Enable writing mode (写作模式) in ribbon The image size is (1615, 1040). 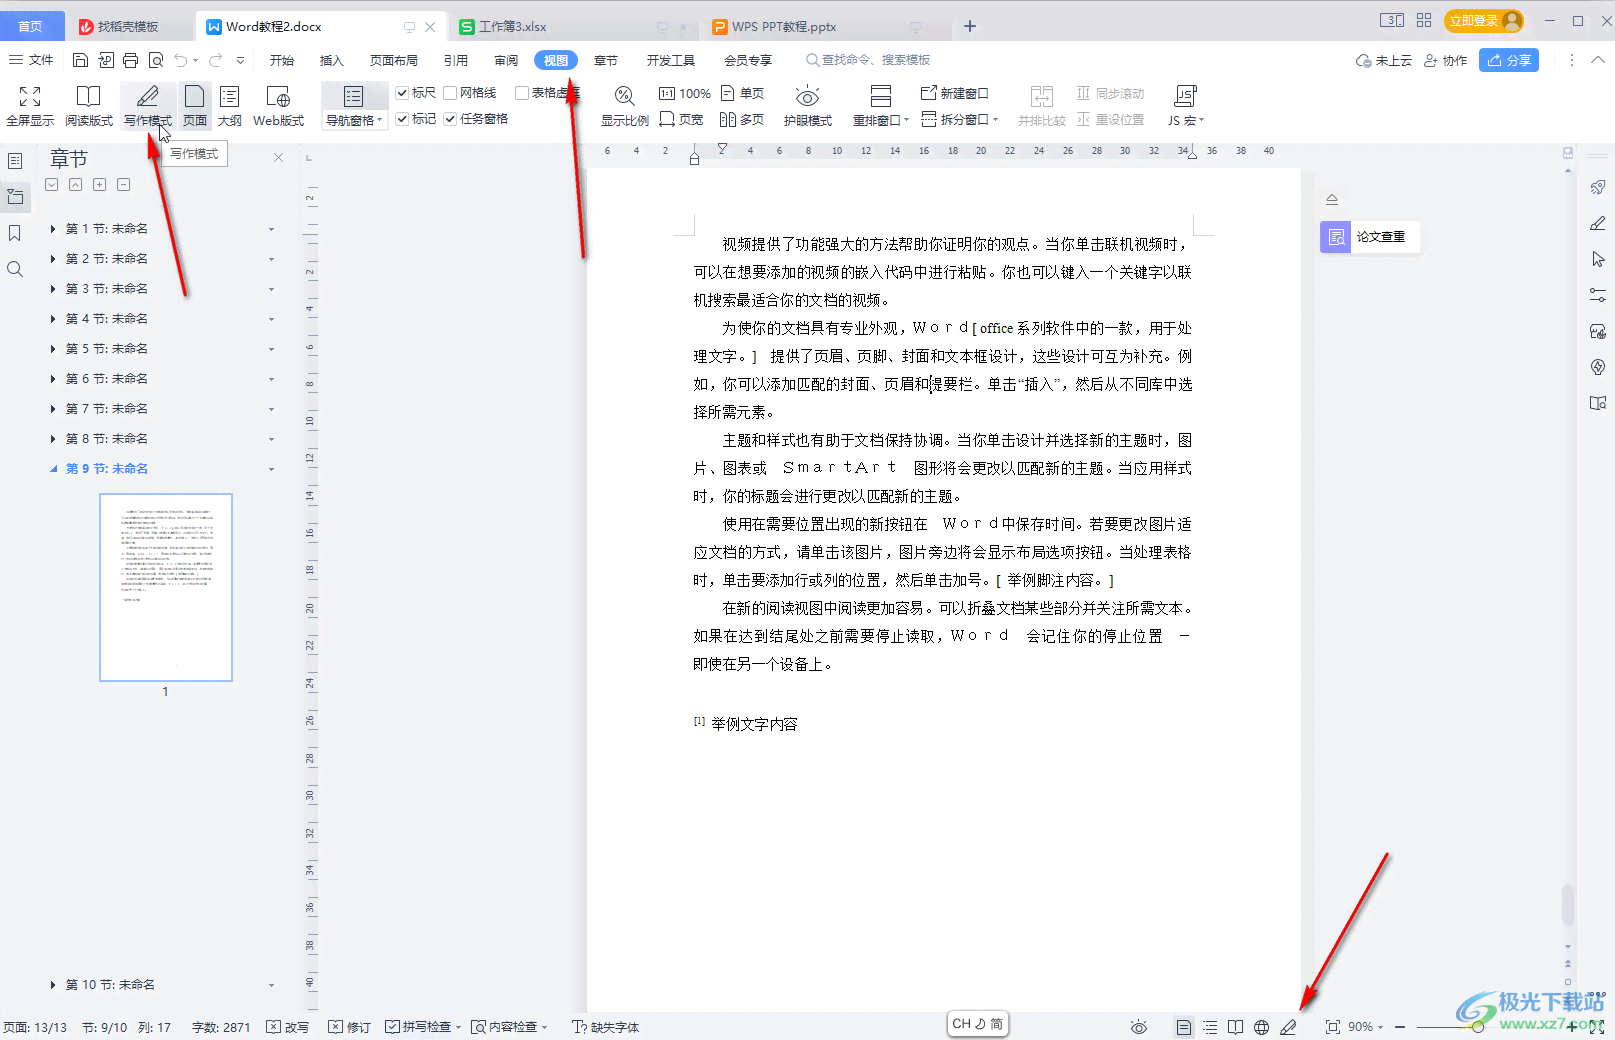[148, 106]
